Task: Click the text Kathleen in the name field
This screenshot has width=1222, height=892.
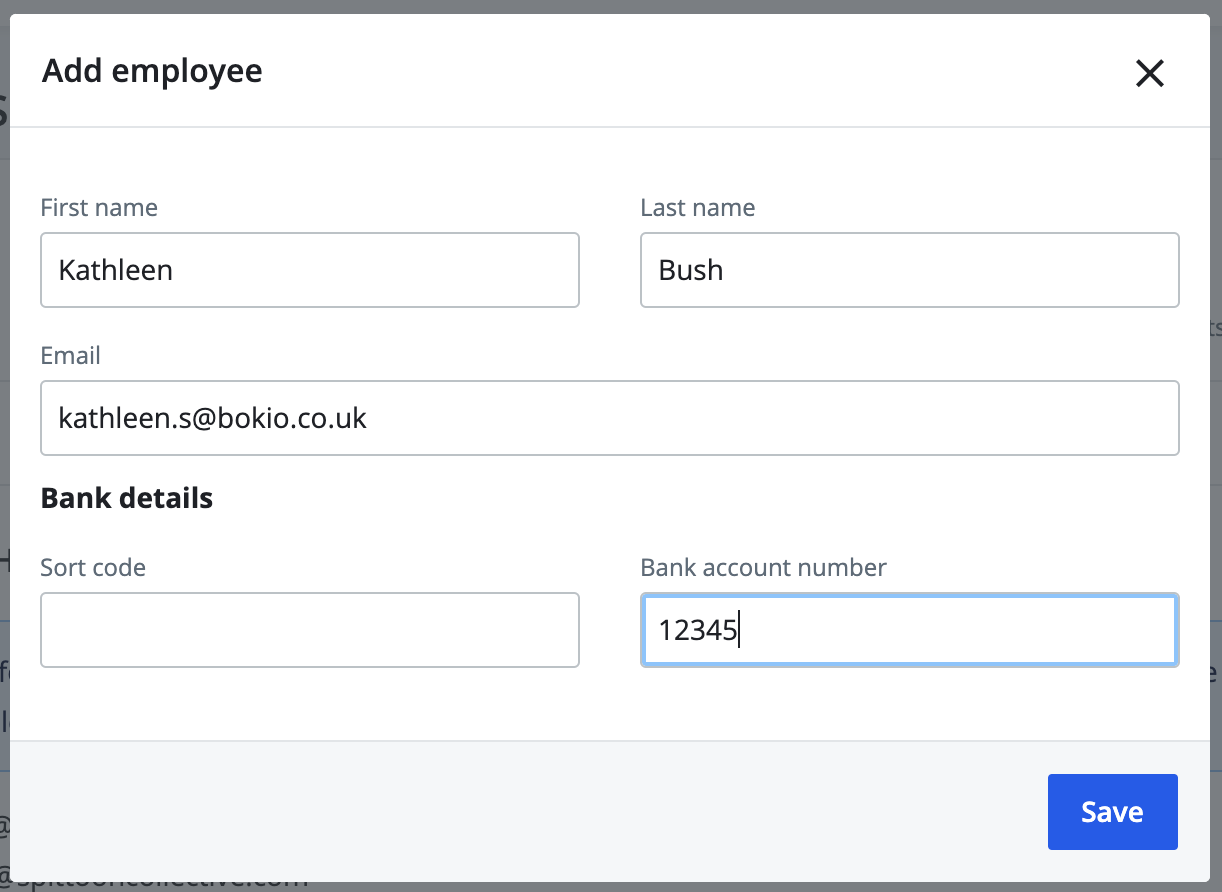Action: click(x=114, y=270)
